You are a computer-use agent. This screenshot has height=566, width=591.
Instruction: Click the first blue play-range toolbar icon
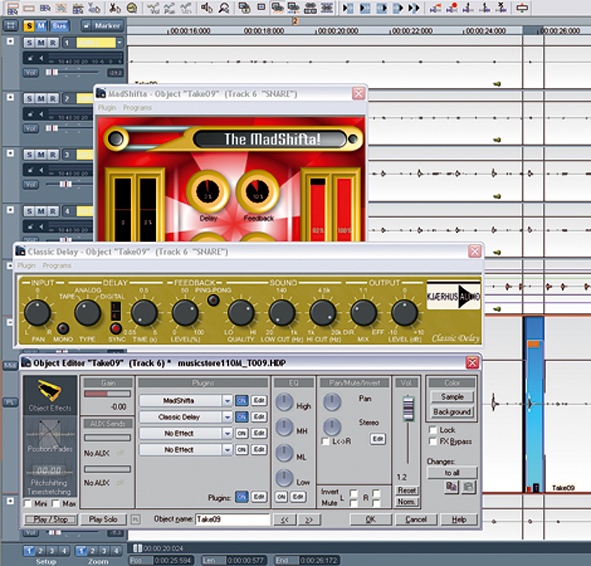coord(348,8)
